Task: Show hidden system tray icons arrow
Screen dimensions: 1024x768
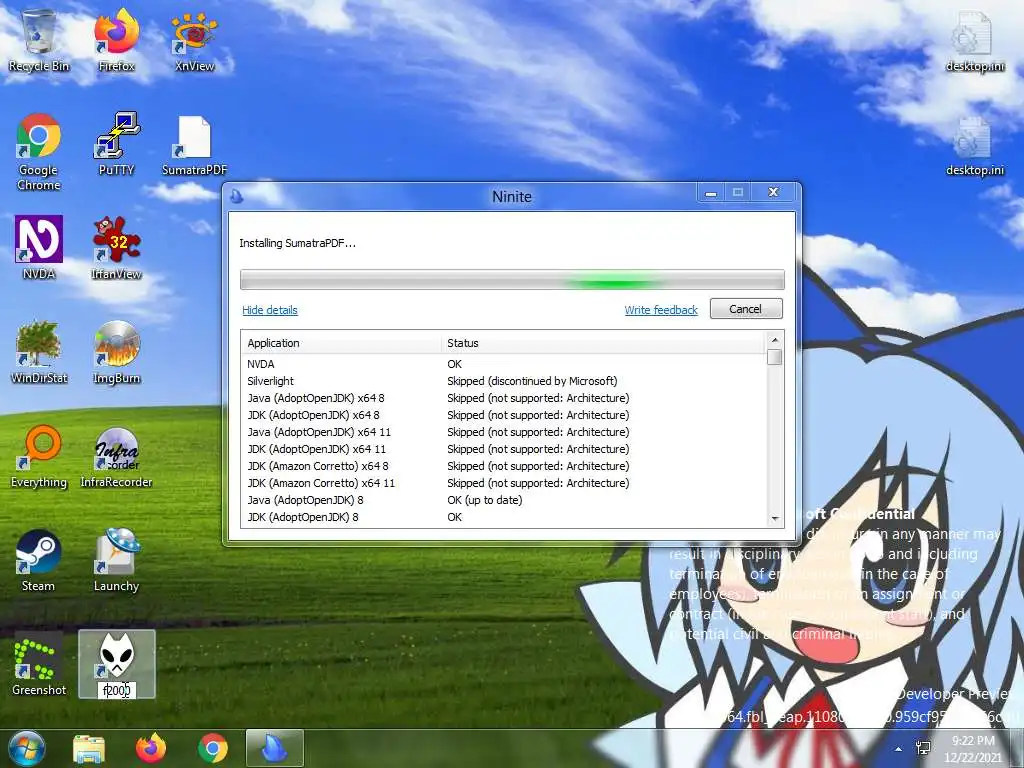Action: [x=899, y=749]
